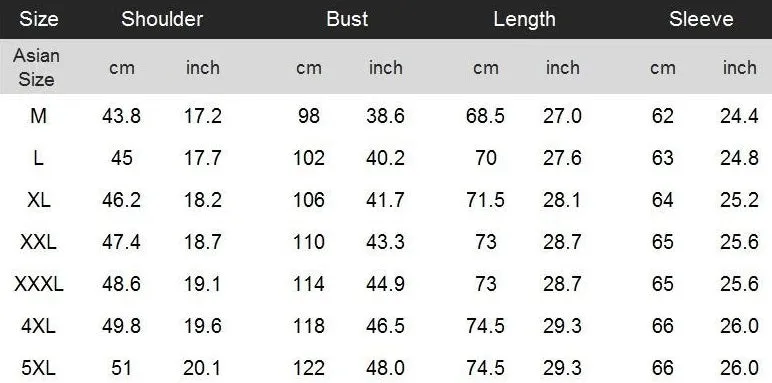
Task: Click the 5XL size row label
Action: point(38,368)
